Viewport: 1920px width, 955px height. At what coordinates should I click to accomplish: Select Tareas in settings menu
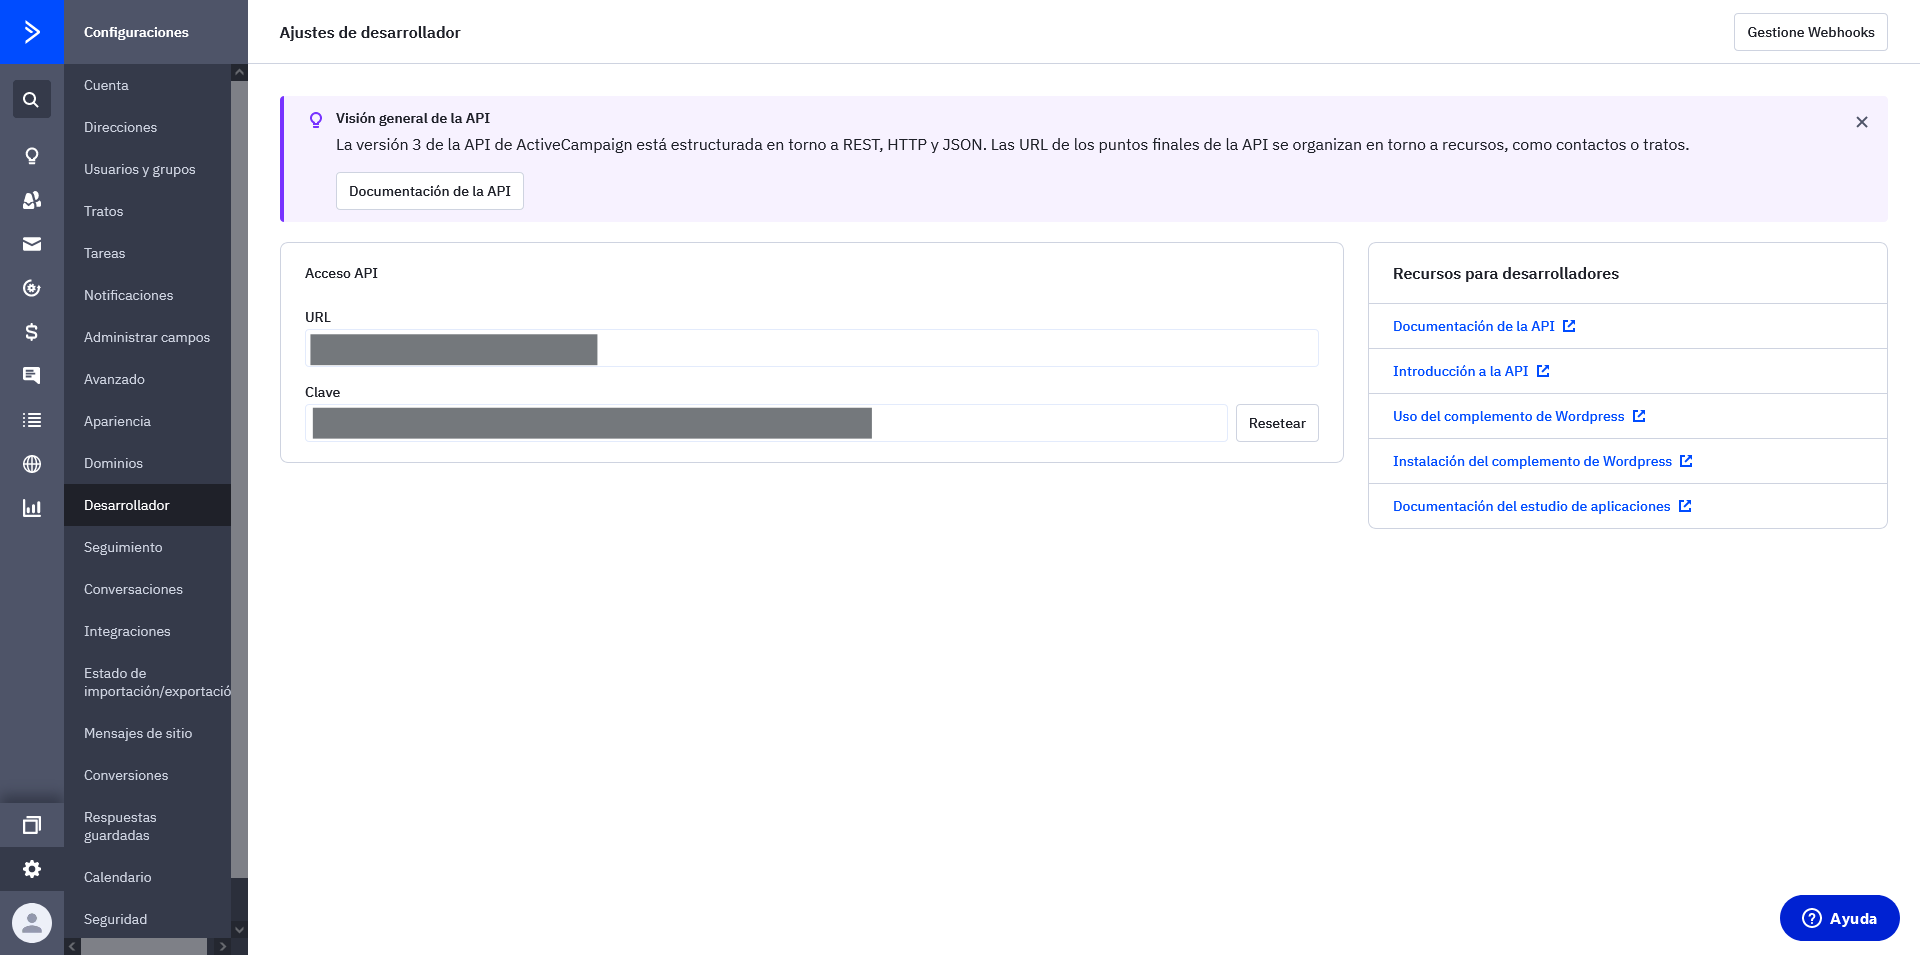(x=147, y=253)
